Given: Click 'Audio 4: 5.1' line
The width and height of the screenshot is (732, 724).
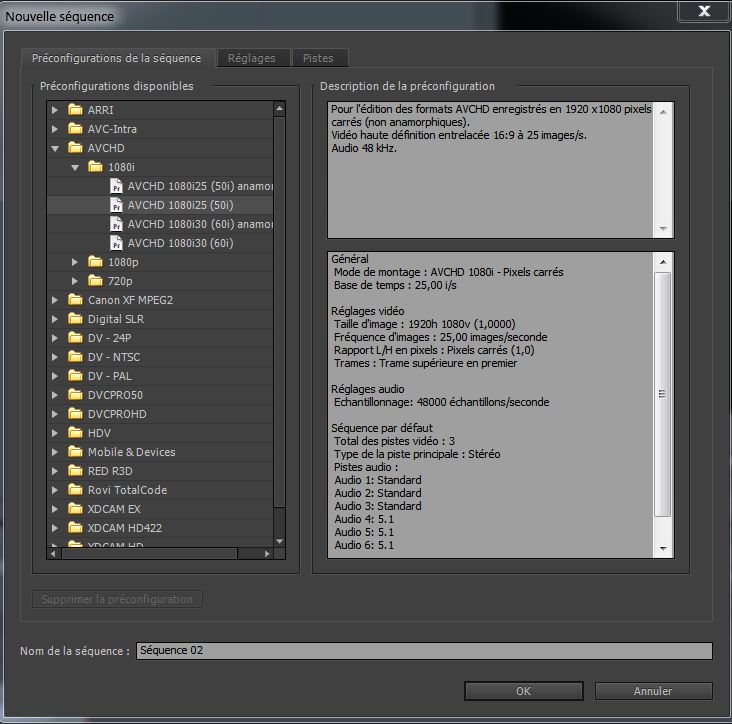Looking at the screenshot, I should pyautogui.click(x=364, y=519).
